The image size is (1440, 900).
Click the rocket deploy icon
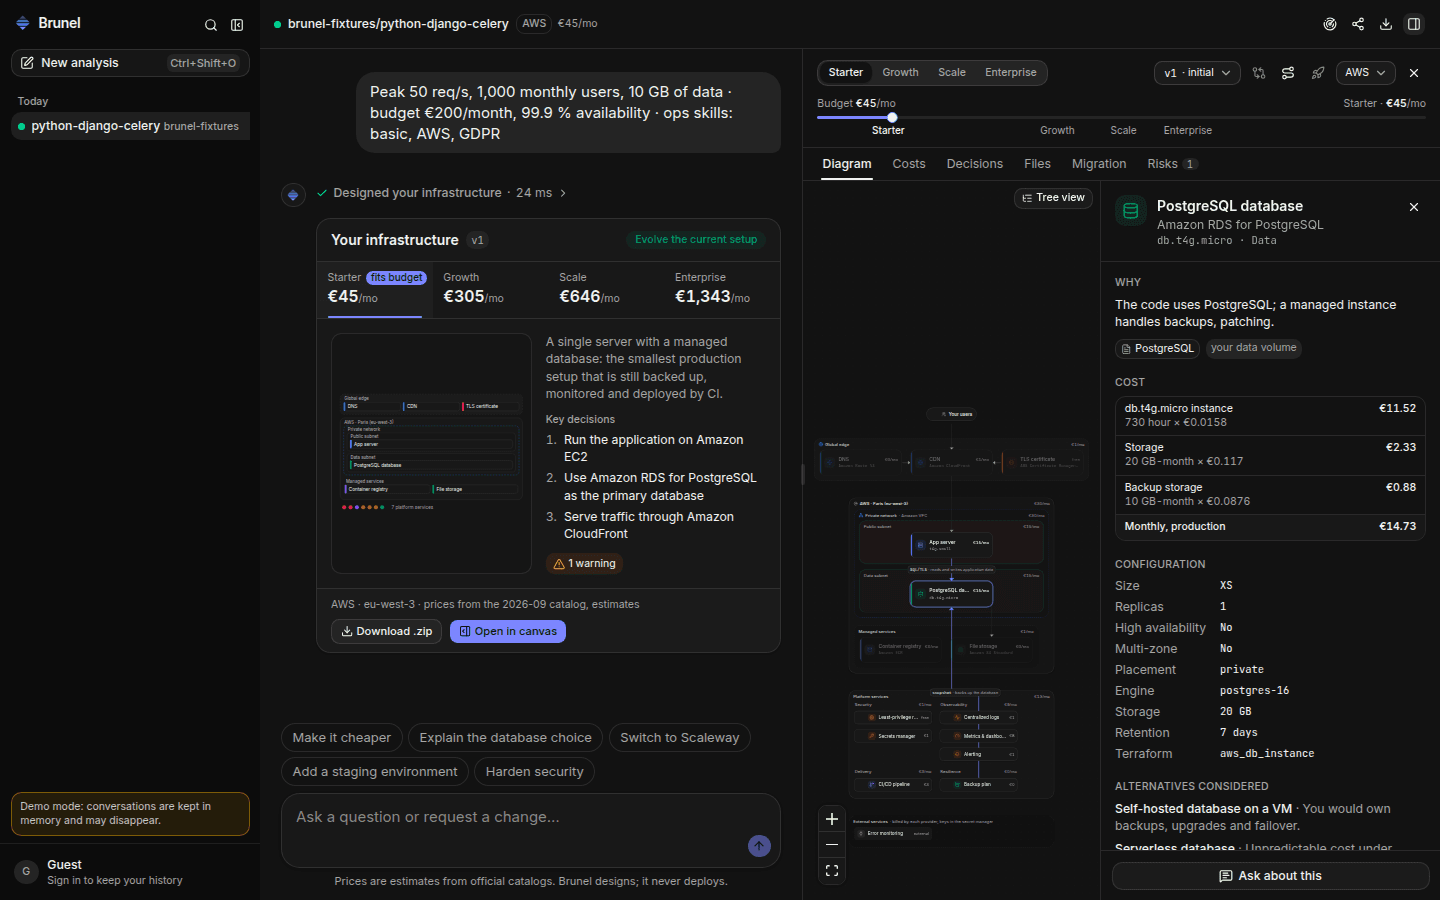pos(1318,73)
